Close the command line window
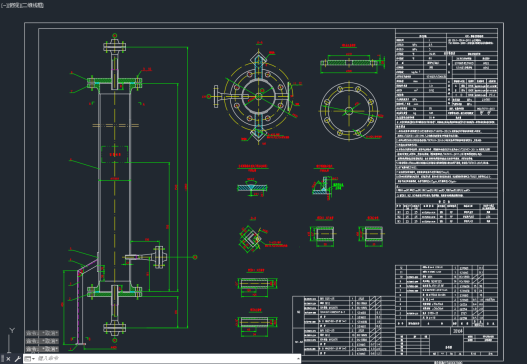This screenshot has width=527, height=364. coord(9,359)
